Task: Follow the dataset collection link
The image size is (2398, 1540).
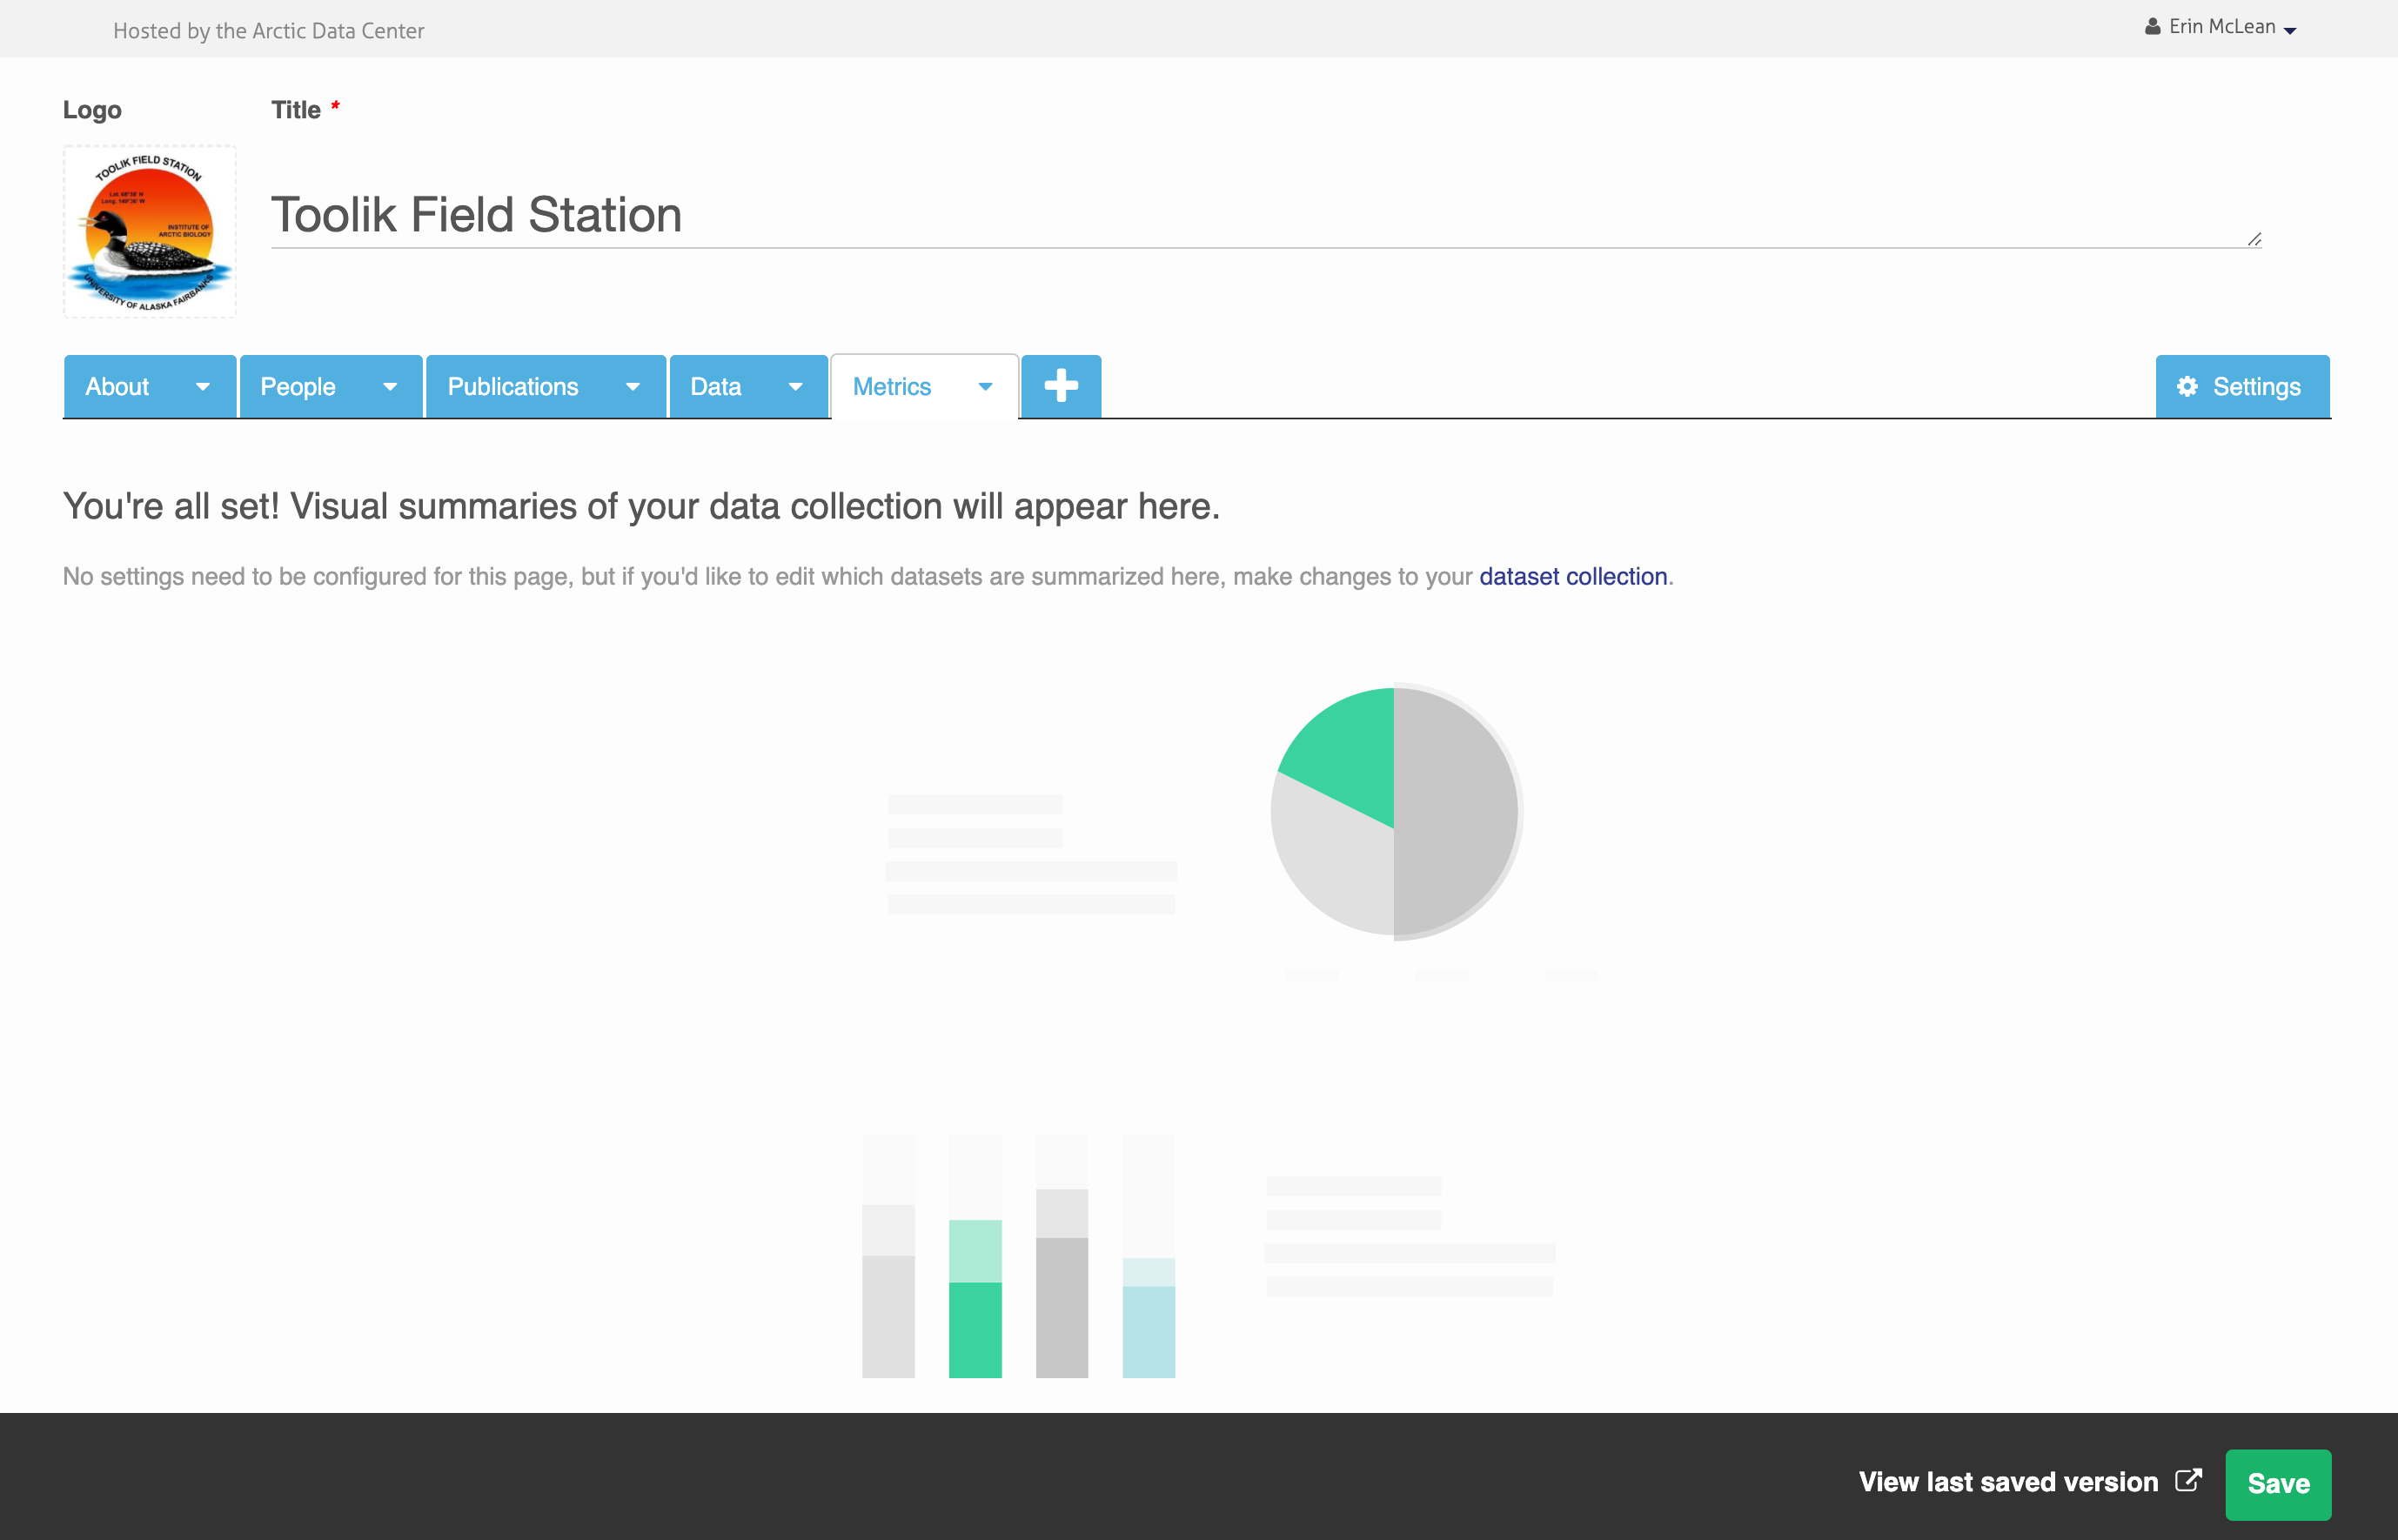Action: (1573, 577)
